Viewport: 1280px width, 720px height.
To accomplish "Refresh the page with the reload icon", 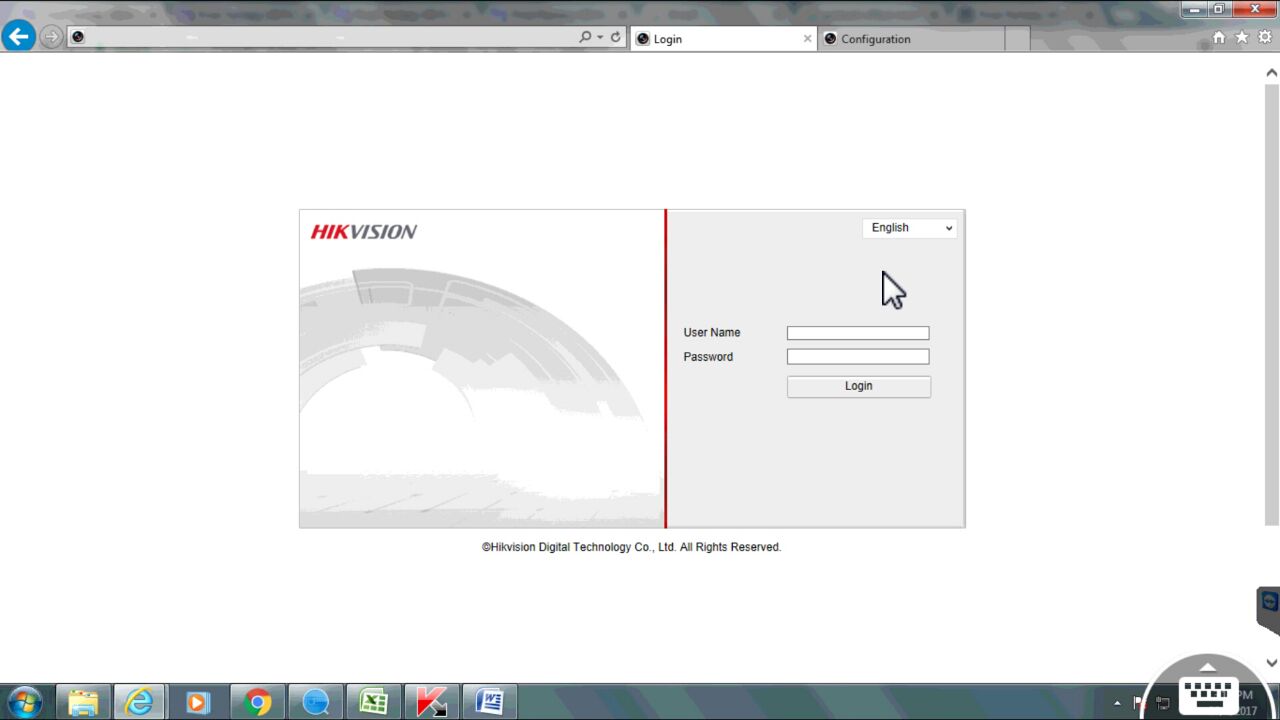I will 615,37.
